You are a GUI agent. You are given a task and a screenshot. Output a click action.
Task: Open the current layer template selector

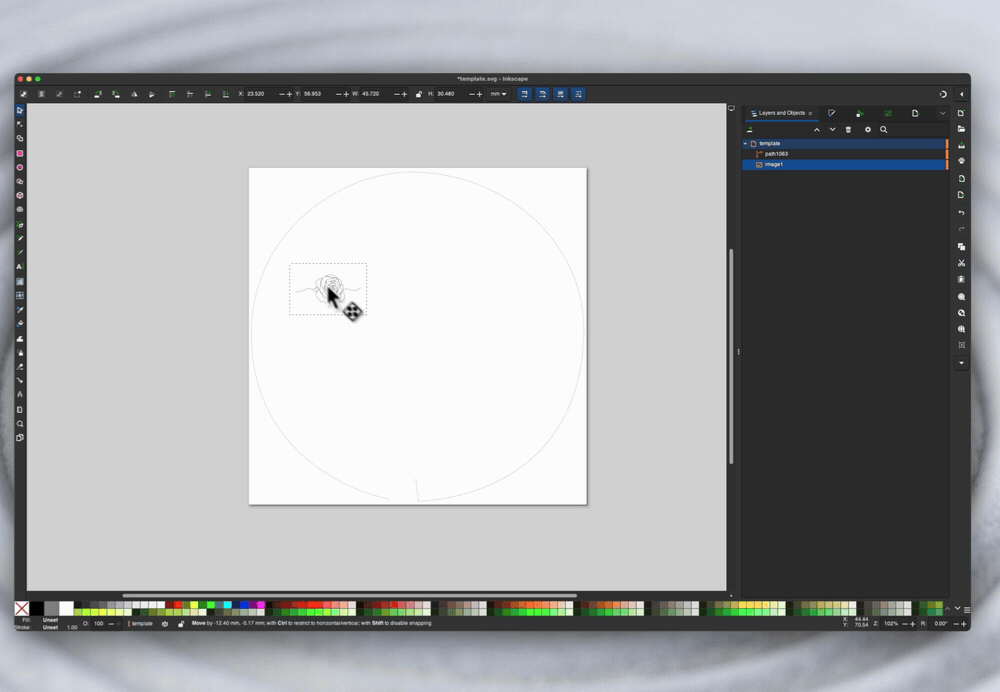click(141, 624)
